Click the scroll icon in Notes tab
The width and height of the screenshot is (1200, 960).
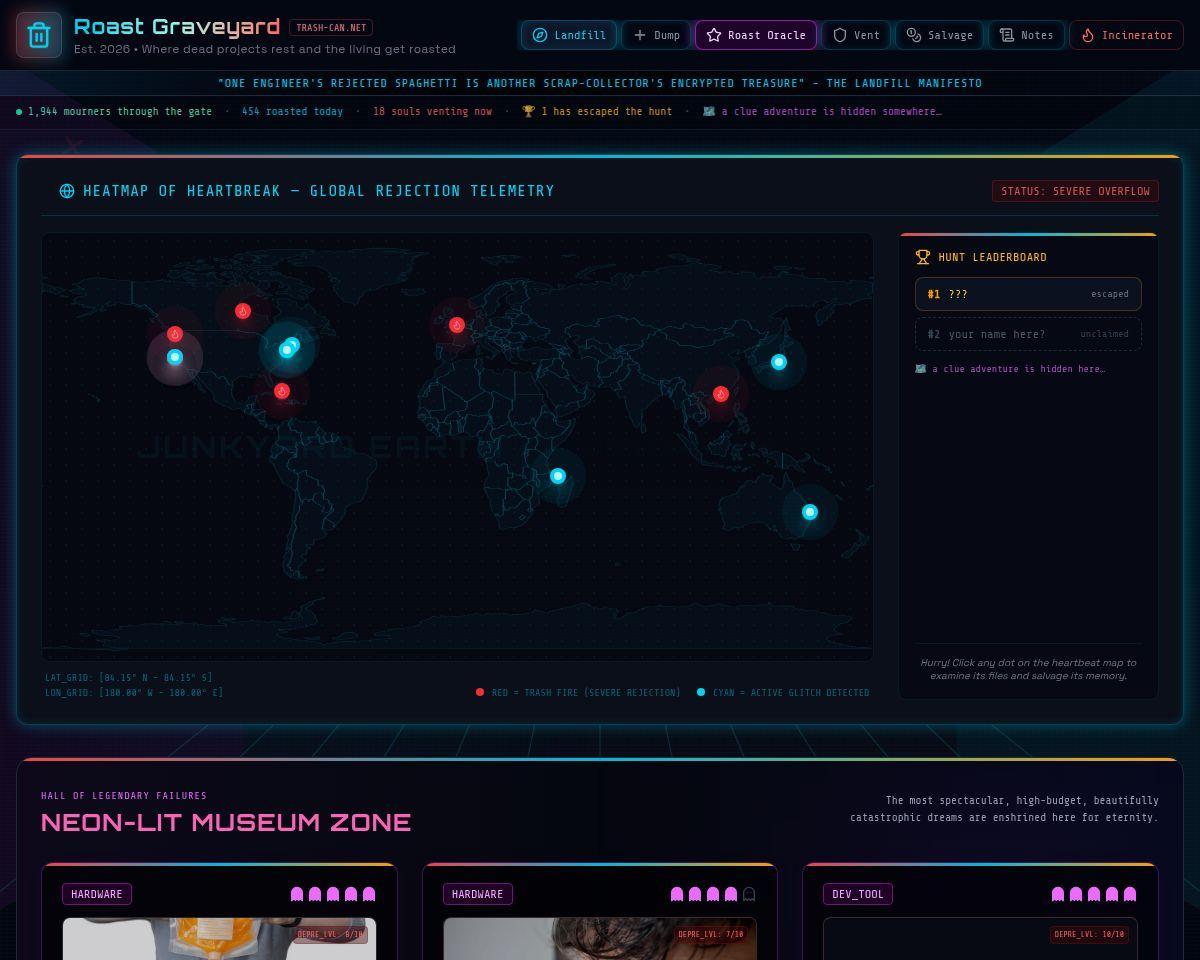[1007, 35]
